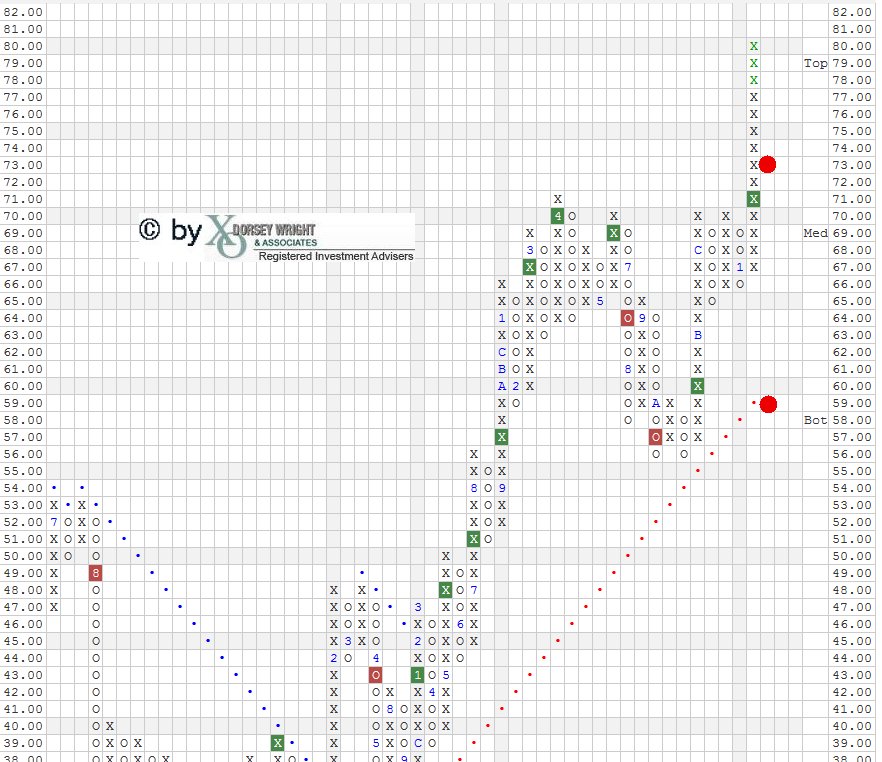882x762 pixels.
Task: Click the green-highlighted X in the 60.00 row
Action: tap(698, 386)
